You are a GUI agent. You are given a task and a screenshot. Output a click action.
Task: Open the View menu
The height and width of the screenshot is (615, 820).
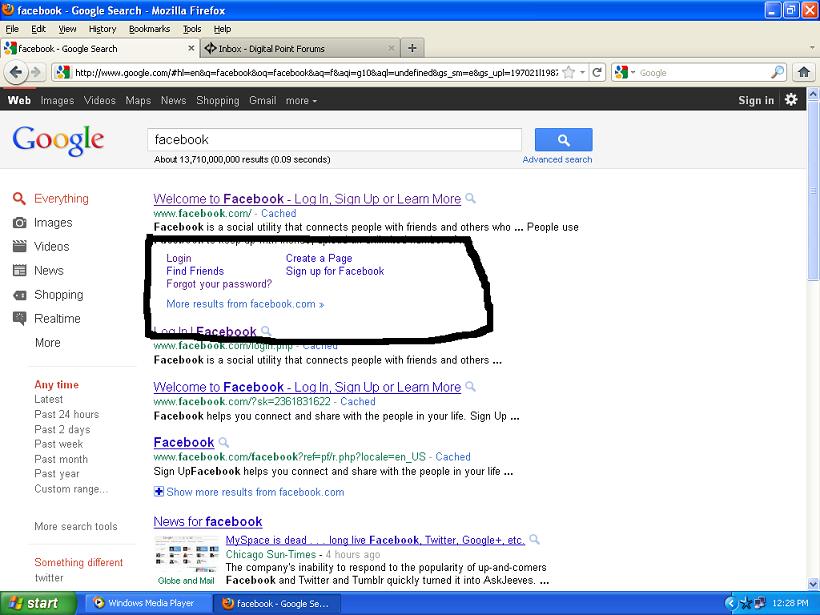(x=67, y=29)
